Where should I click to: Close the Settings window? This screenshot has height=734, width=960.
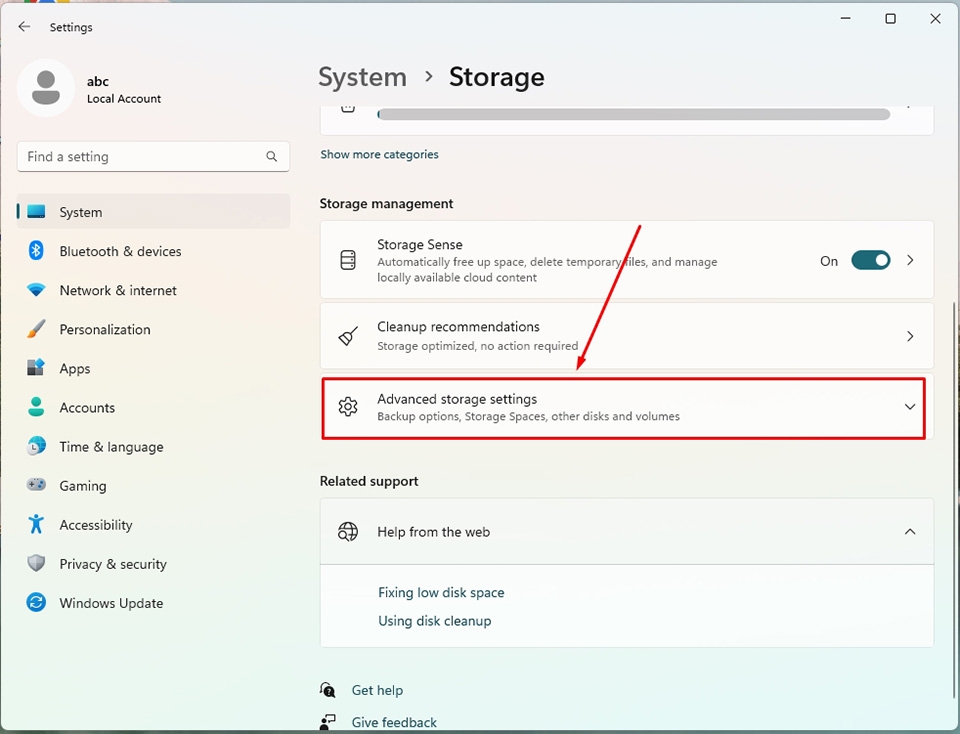click(x=935, y=18)
